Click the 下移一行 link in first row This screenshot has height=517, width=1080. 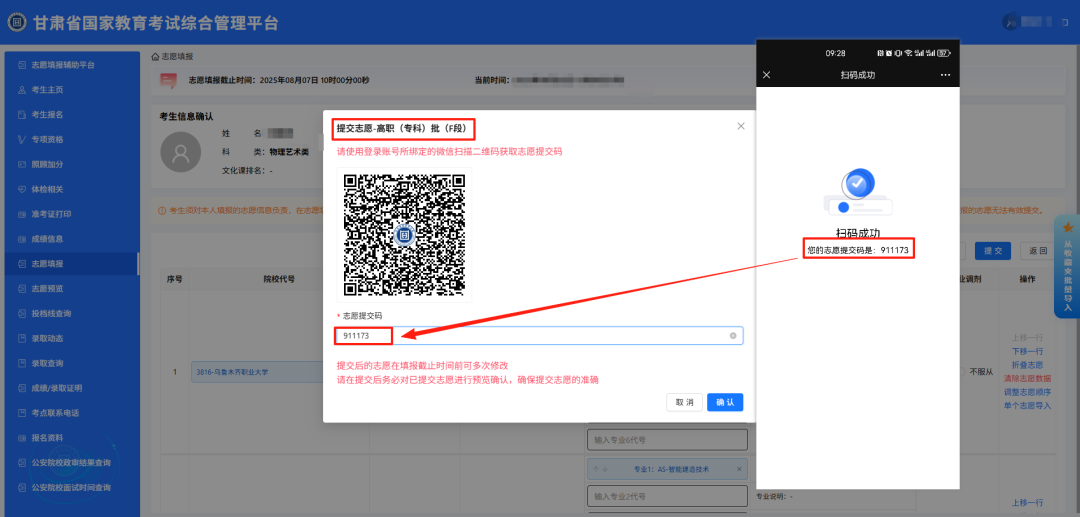click(x=1027, y=351)
